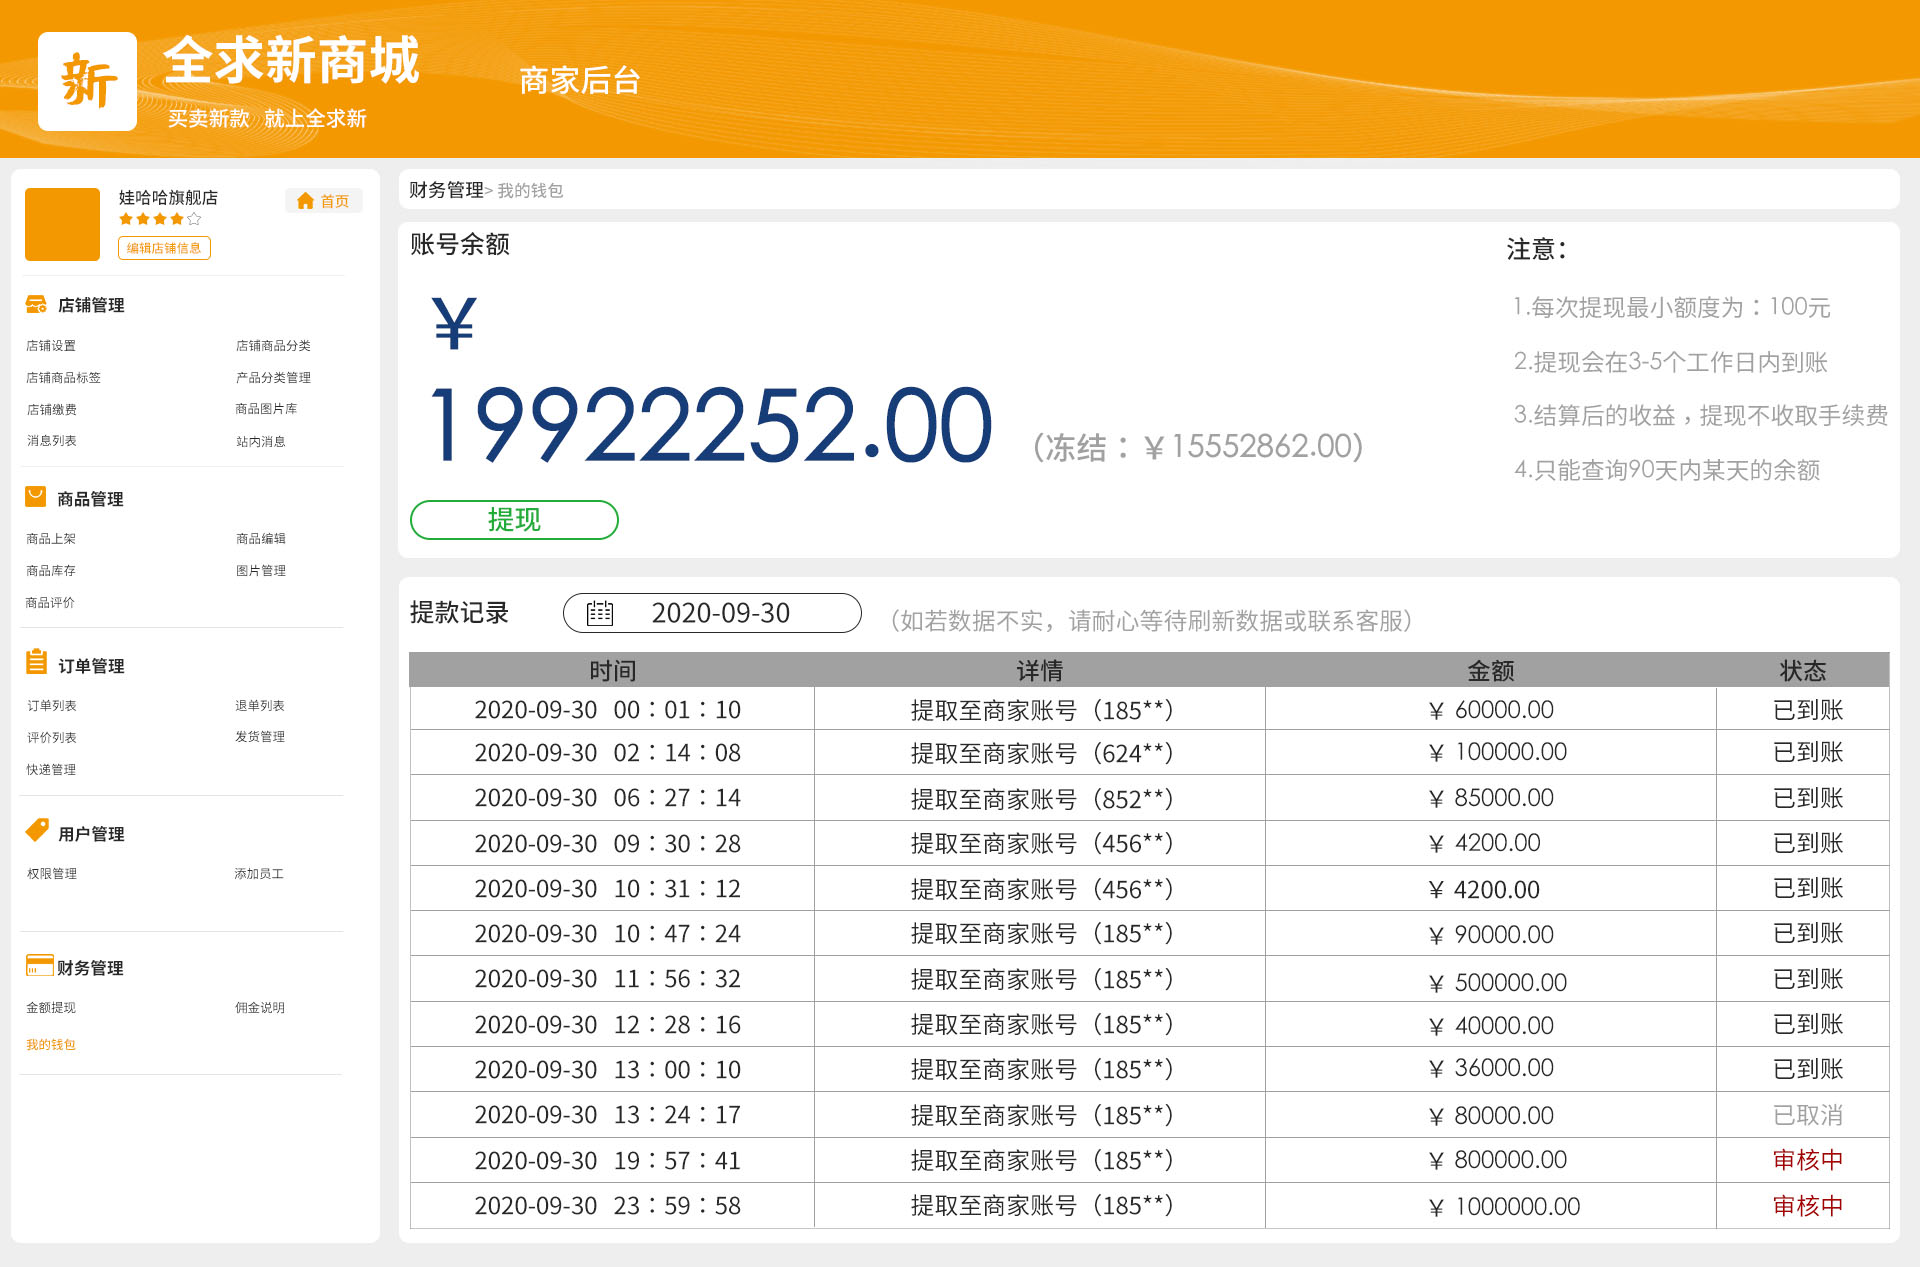This screenshot has height=1267, width=1920.
Task: Open 发货管理 menu item
Action: pyautogui.click(x=259, y=737)
